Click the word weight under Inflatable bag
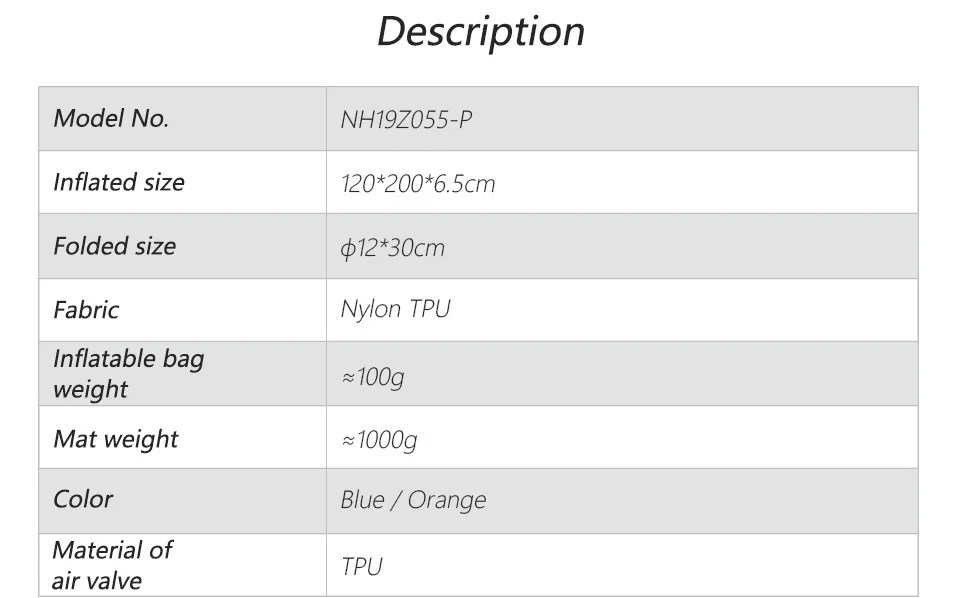The width and height of the screenshot is (958, 598). point(90,389)
